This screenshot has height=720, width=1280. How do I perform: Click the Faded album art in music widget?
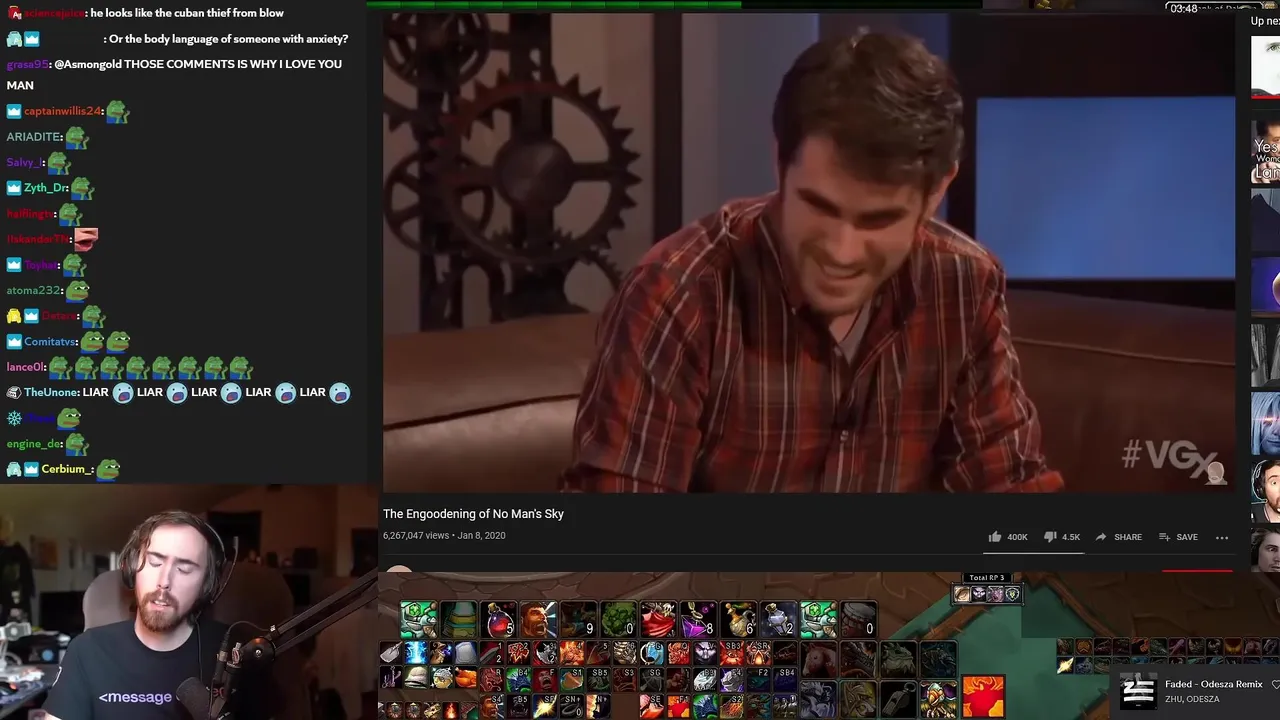[x=1138, y=691]
